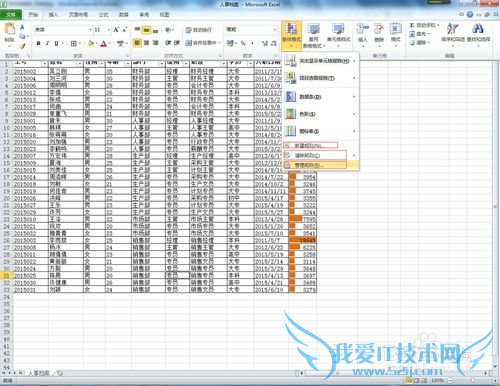Open 项目选取规则 submenu
The height and width of the screenshot is (386, 500).
[321, 78]
